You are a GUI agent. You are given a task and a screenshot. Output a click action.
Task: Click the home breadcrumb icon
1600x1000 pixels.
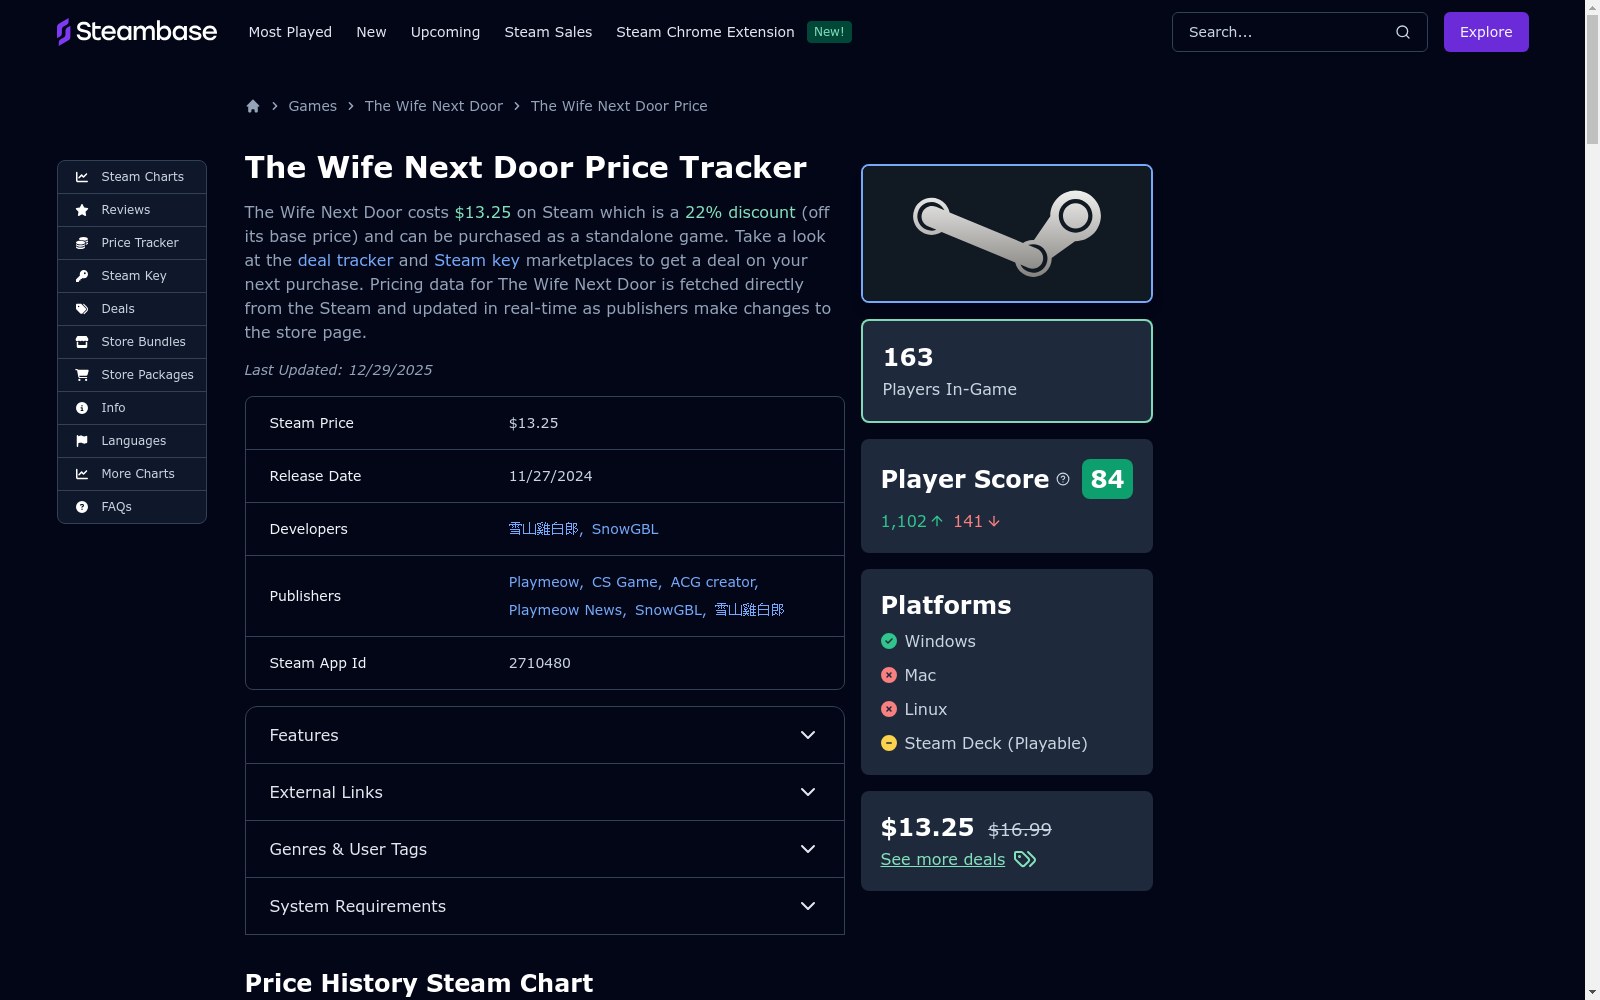tap(253, 106)
